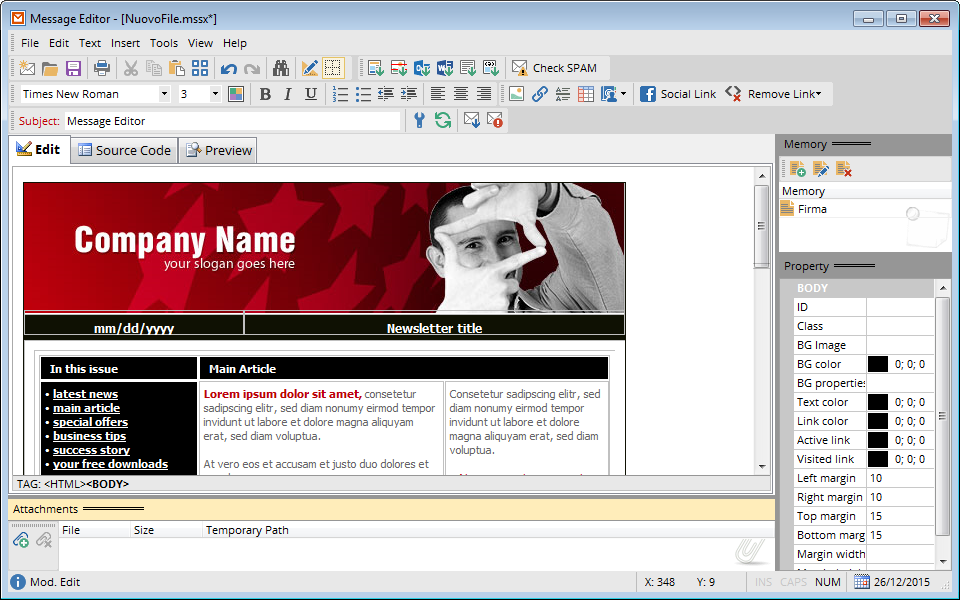Click the Insert image icon
Screen dimensions: 960x600
click(x=516, y=94)
